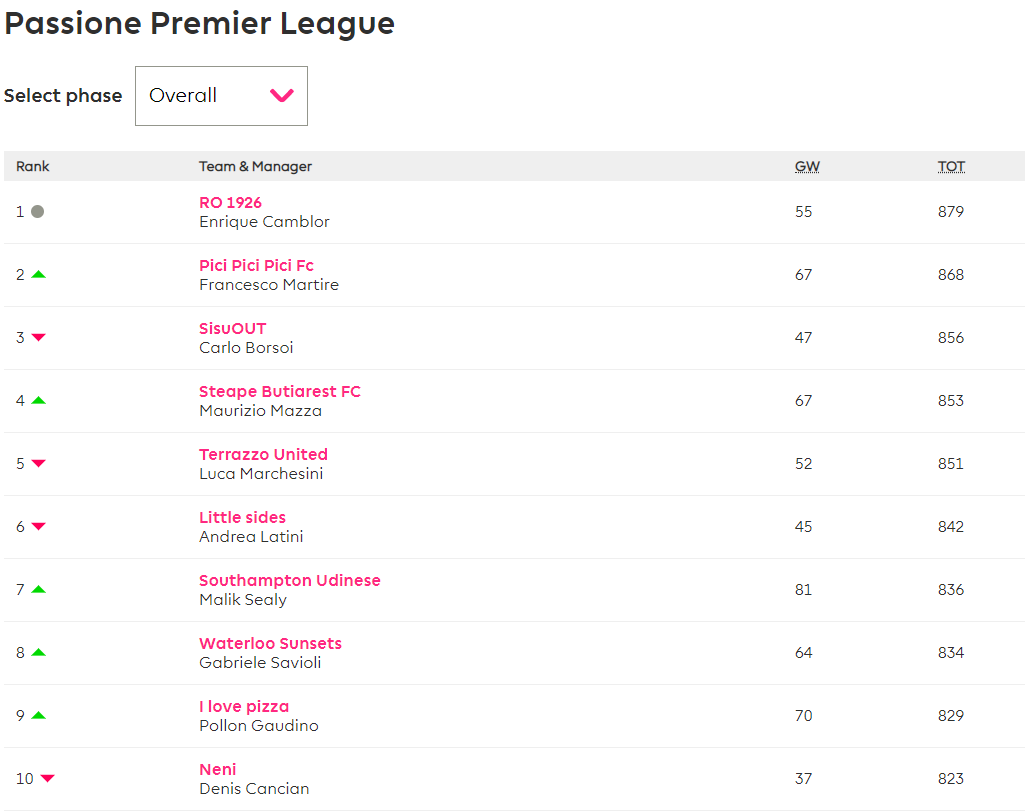The image size is (1025, 811).
Task: Open the RO 1926 team link
Action: point(230,203)
